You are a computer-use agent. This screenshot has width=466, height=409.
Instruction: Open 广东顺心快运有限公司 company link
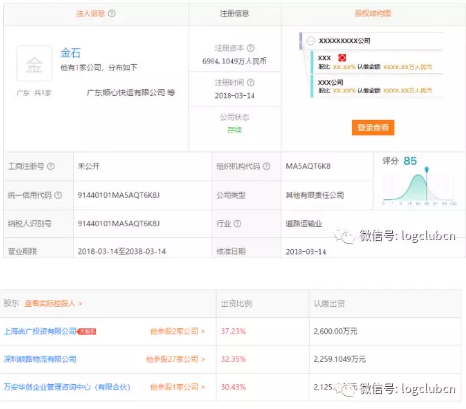pyautogui.click(x=126, y=92)
